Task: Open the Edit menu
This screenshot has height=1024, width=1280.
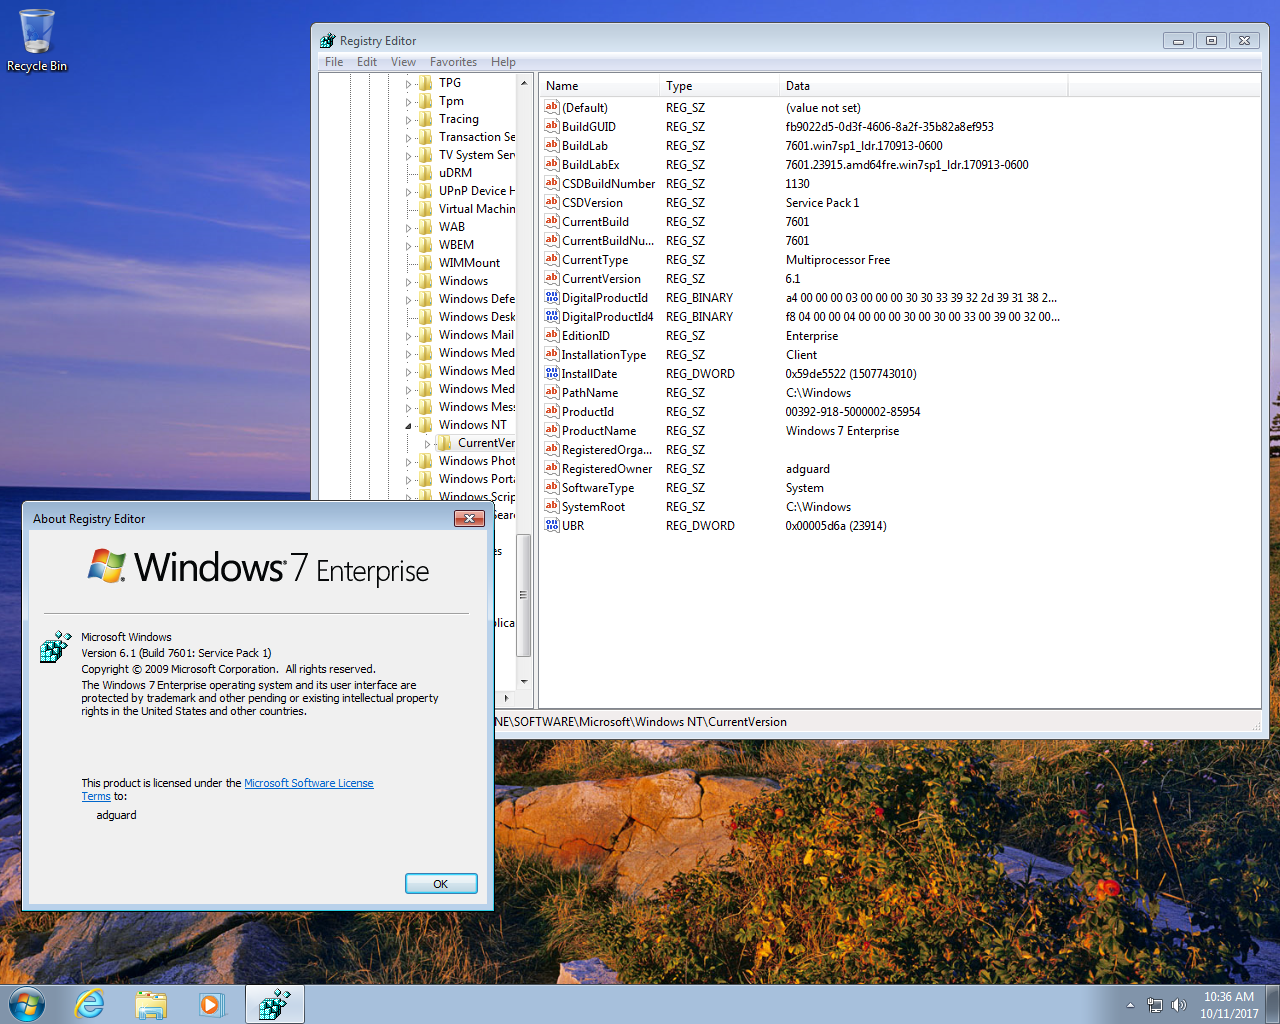Action: coord(367,62)
